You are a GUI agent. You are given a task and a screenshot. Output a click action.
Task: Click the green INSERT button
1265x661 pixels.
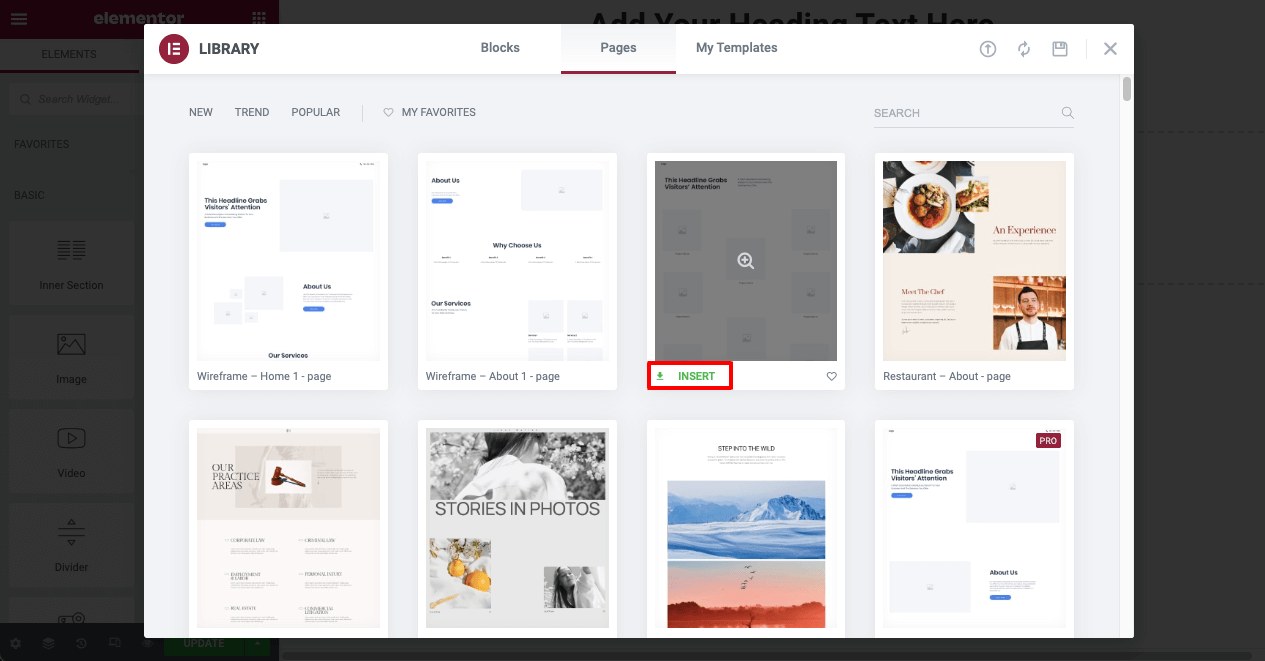click(x=689, y=376)
